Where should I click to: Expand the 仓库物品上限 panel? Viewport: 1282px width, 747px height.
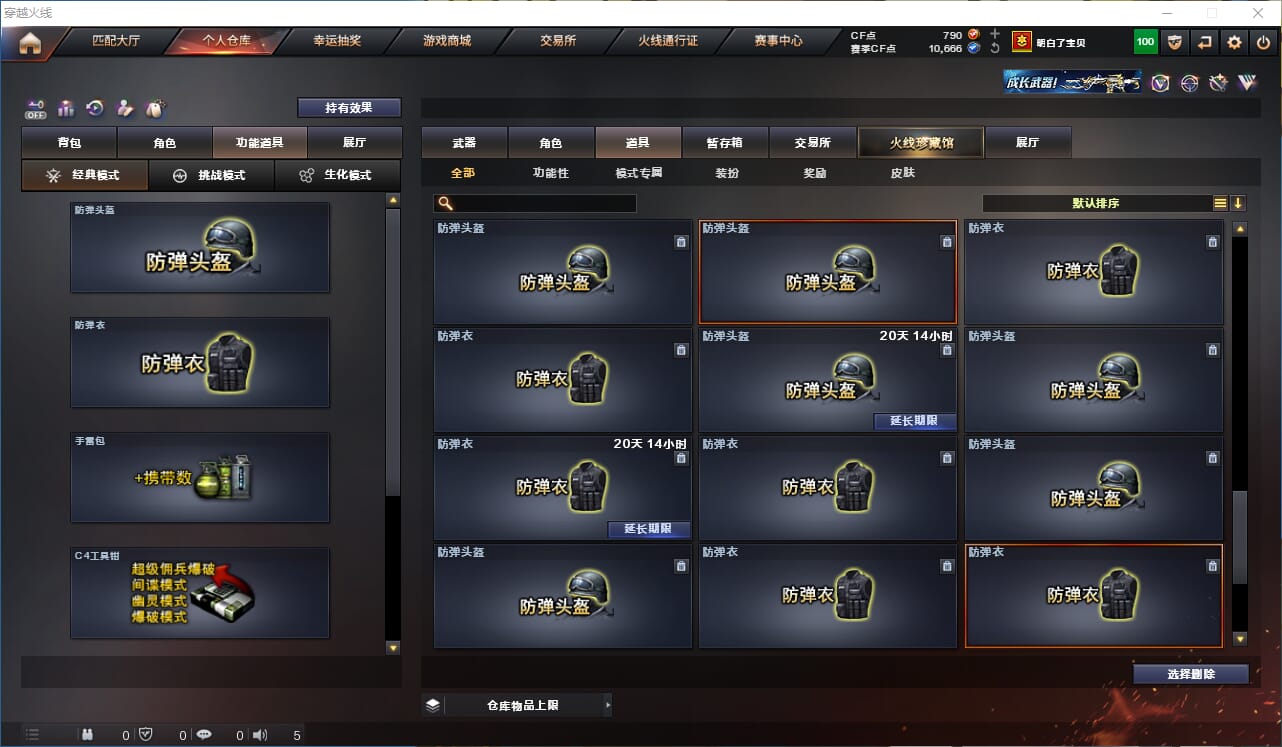click(x=516, y=705)
